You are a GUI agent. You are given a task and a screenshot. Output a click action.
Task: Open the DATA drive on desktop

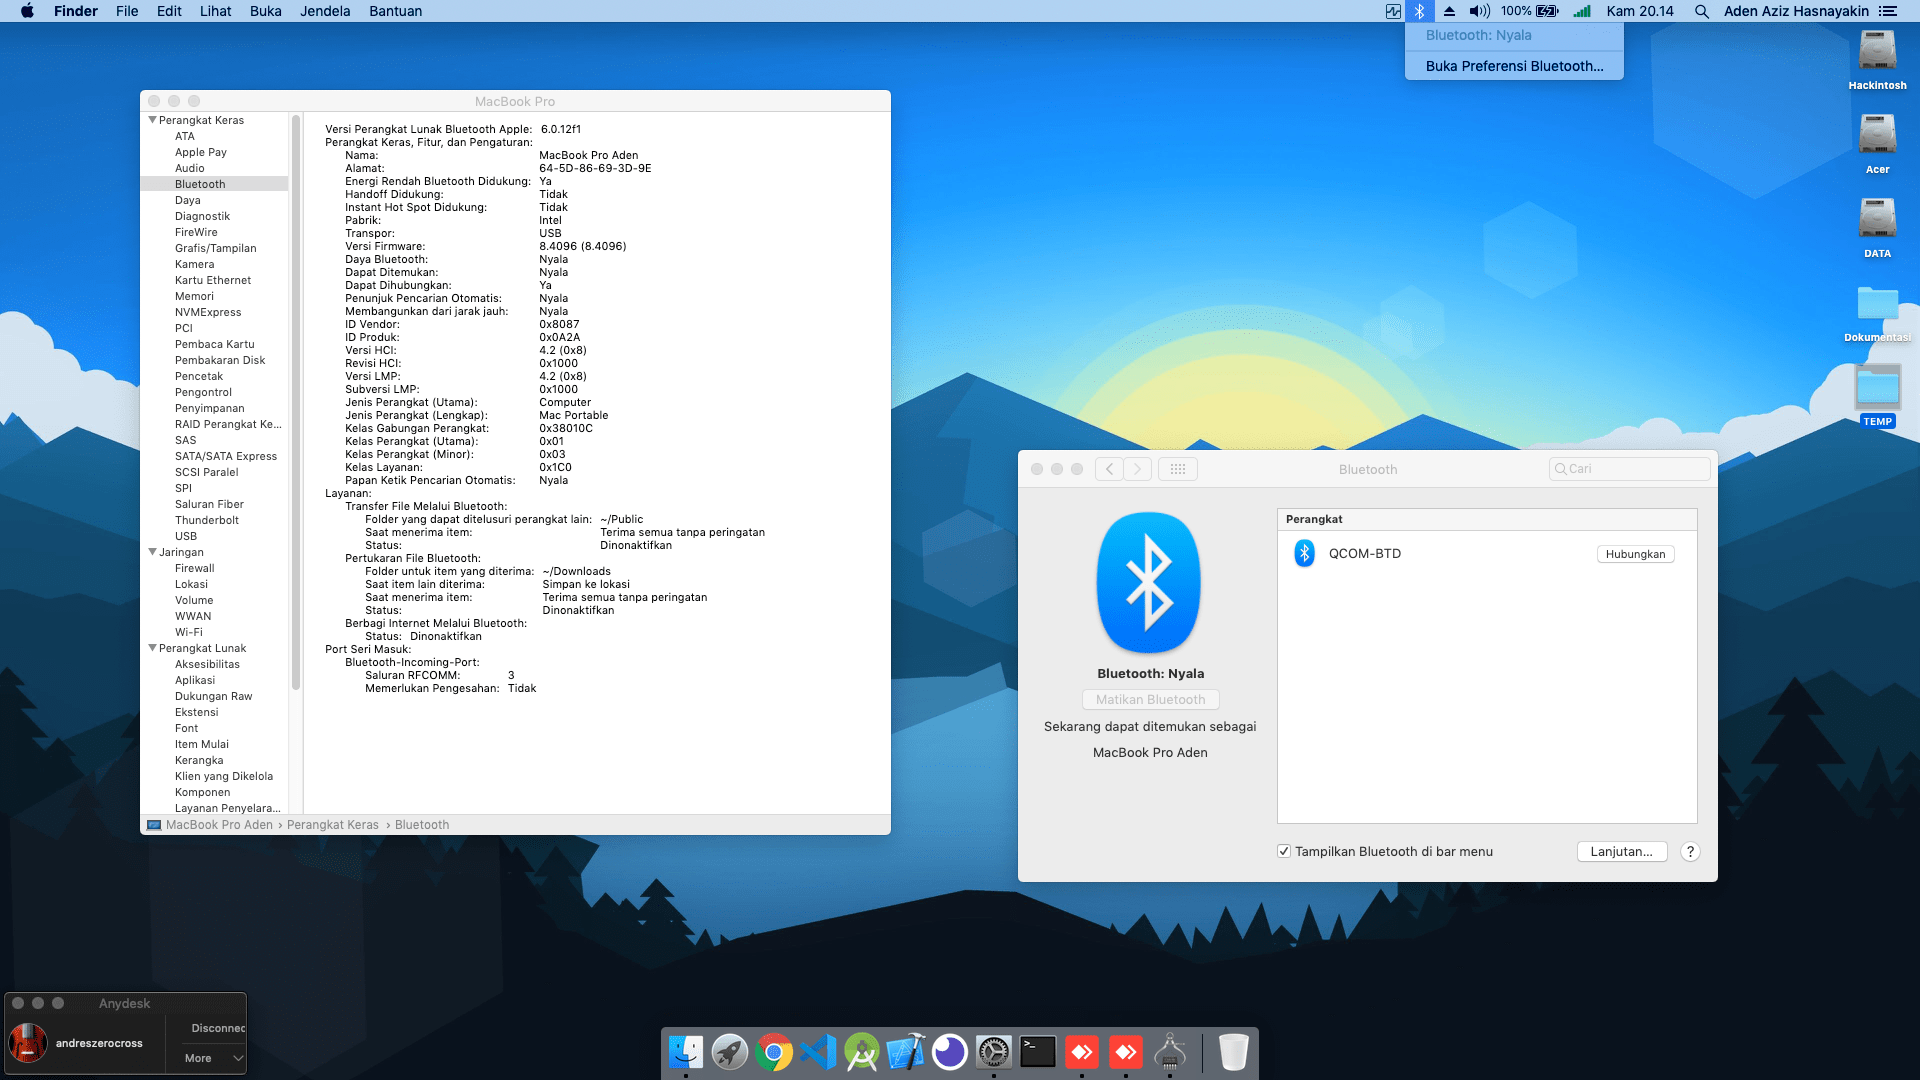click(x=1877, y=228)
